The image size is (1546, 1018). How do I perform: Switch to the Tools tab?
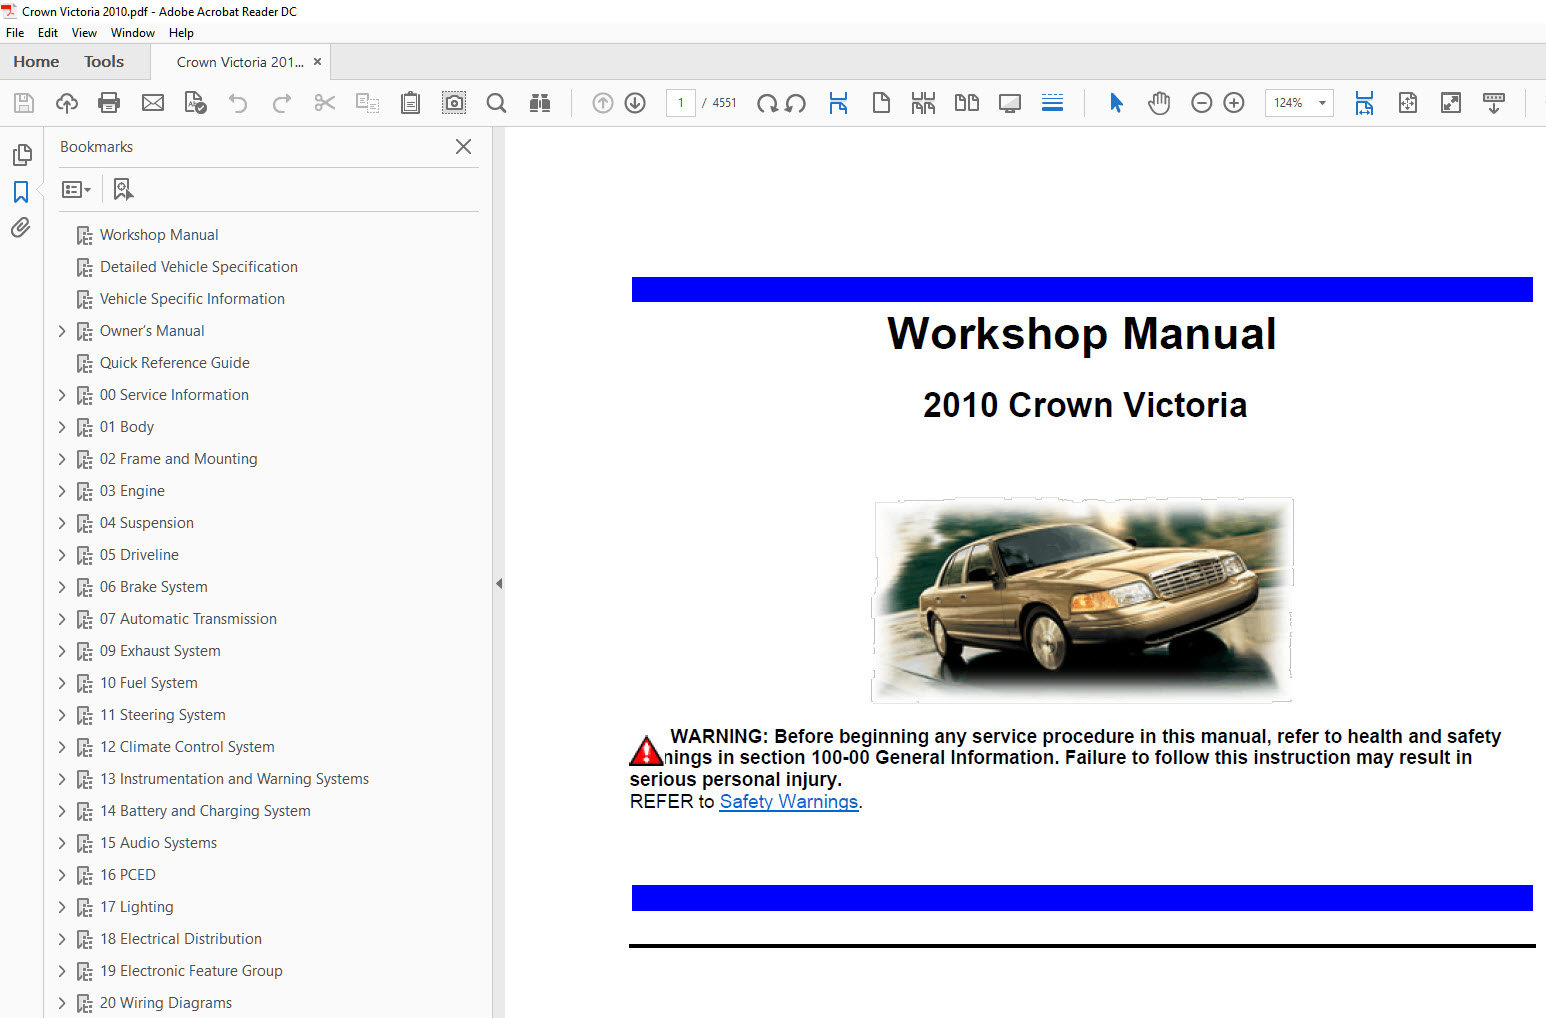coord(104,62)
